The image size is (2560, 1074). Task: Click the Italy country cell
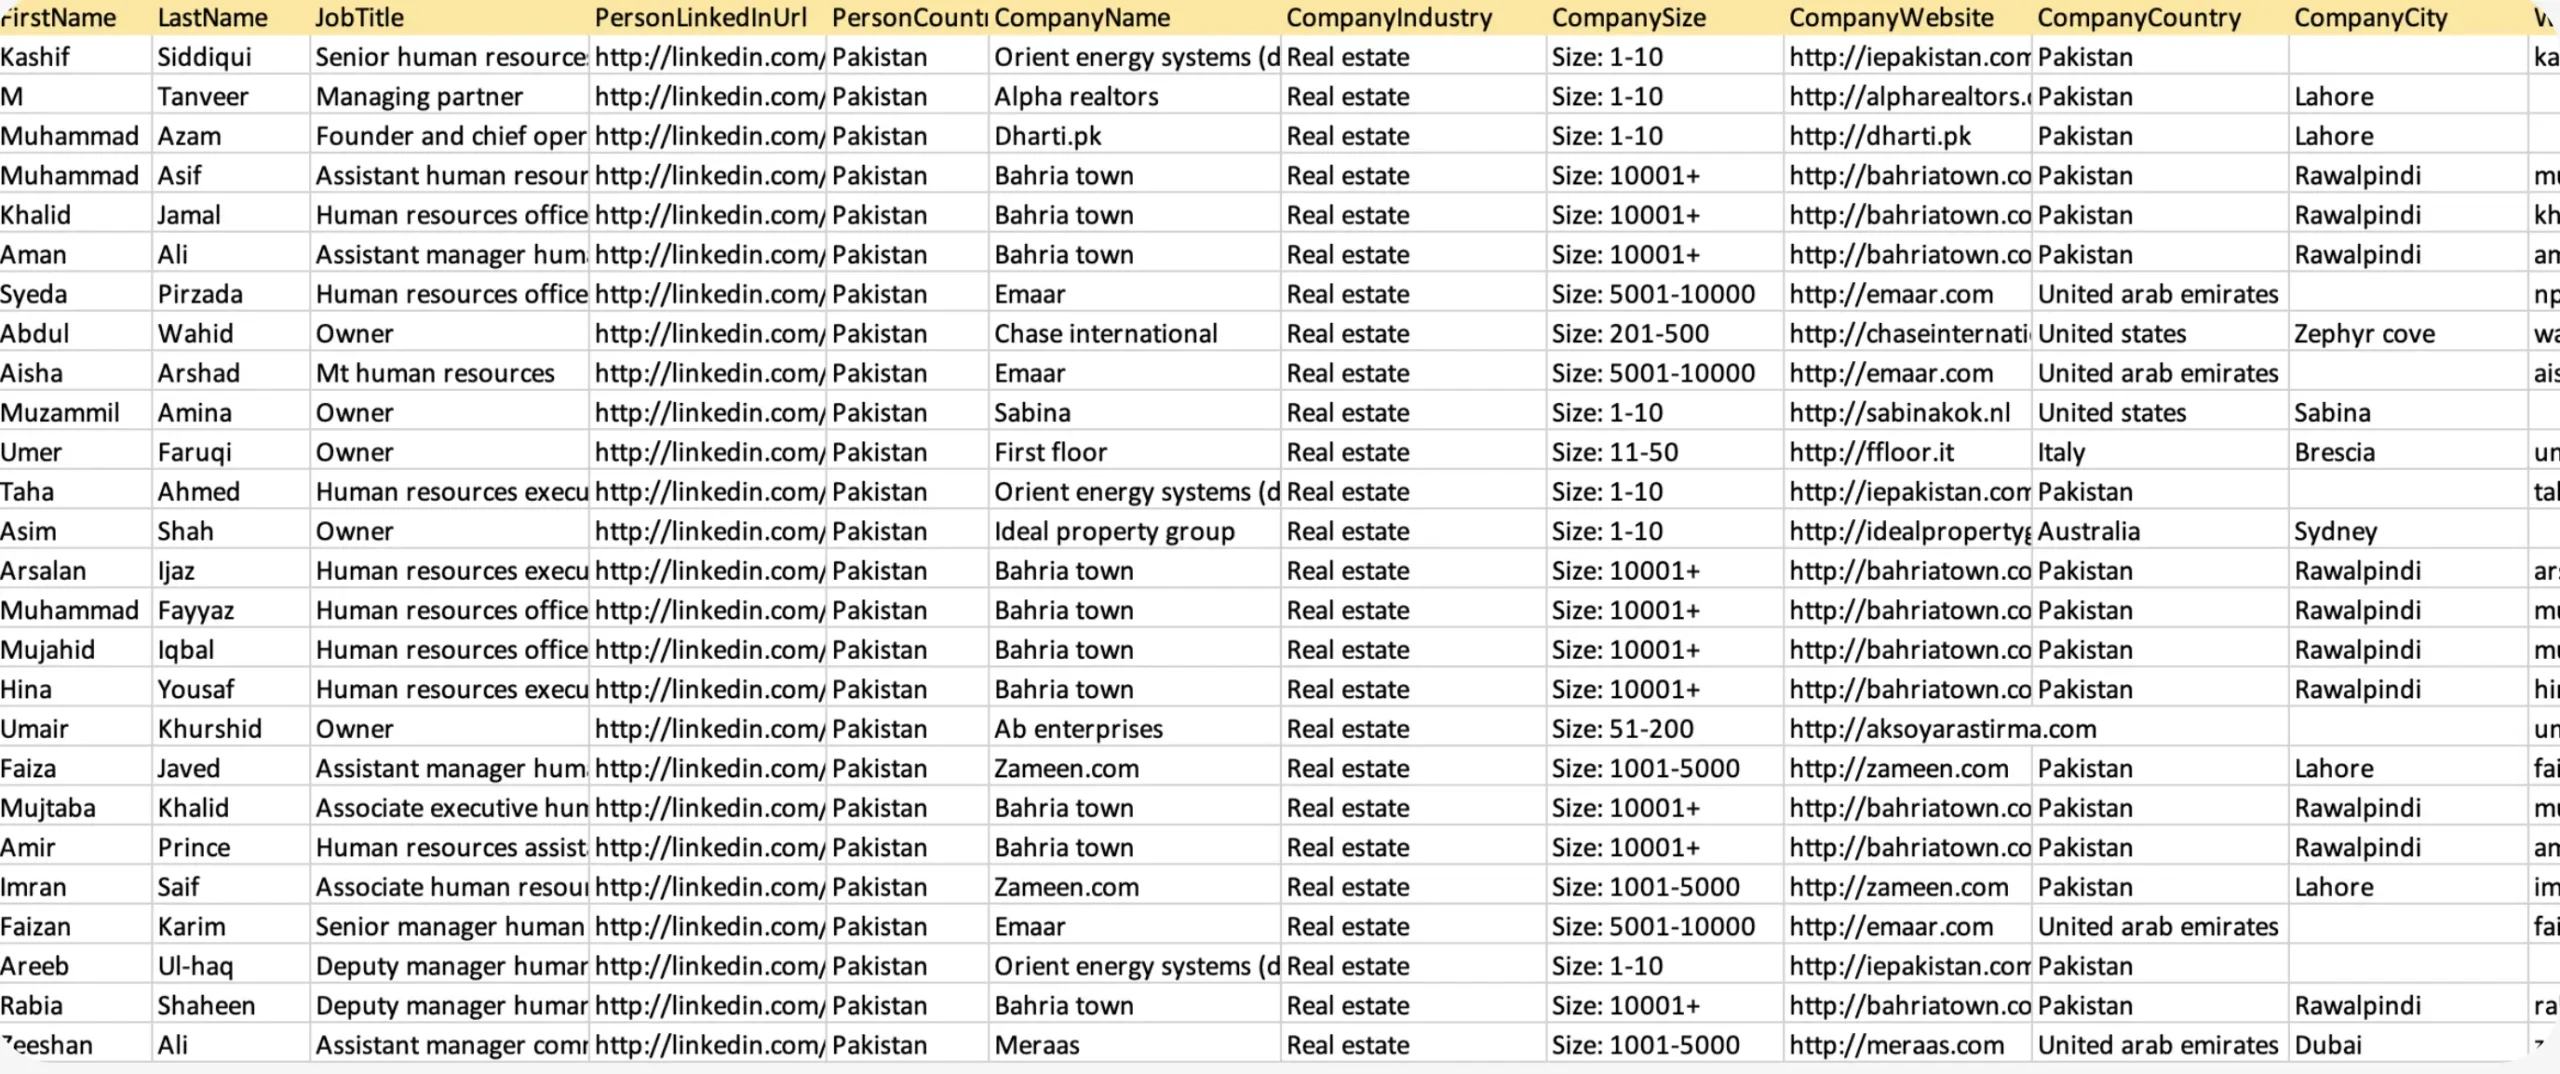point(2160,451)
